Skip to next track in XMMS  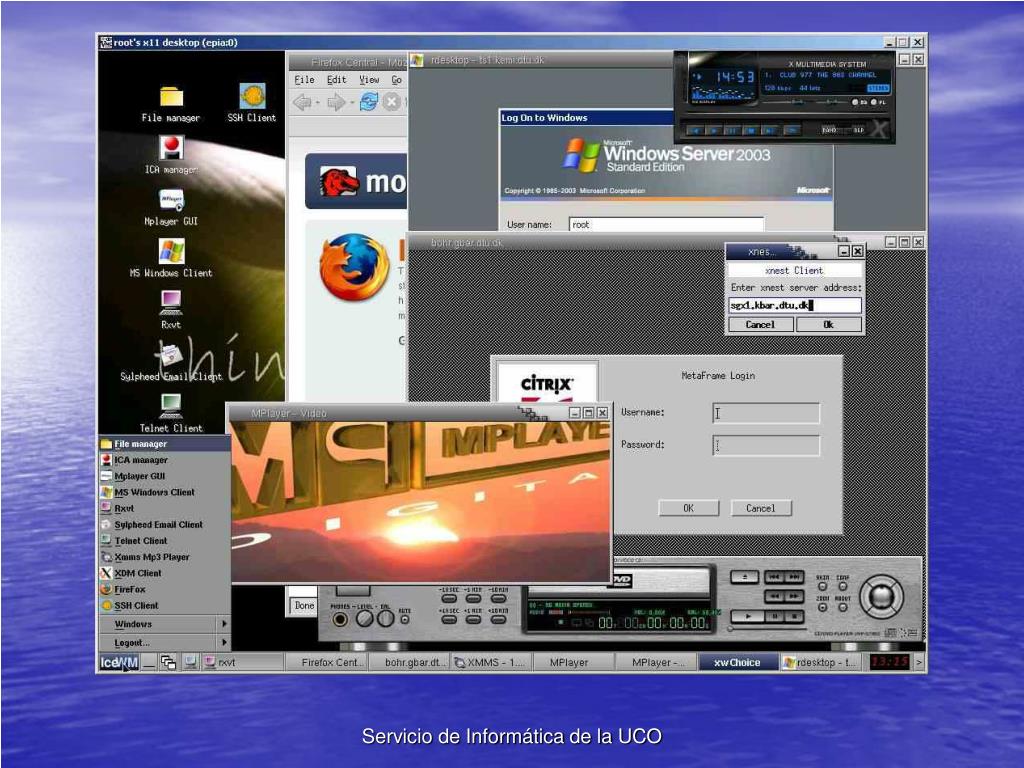tap(769, 131)
